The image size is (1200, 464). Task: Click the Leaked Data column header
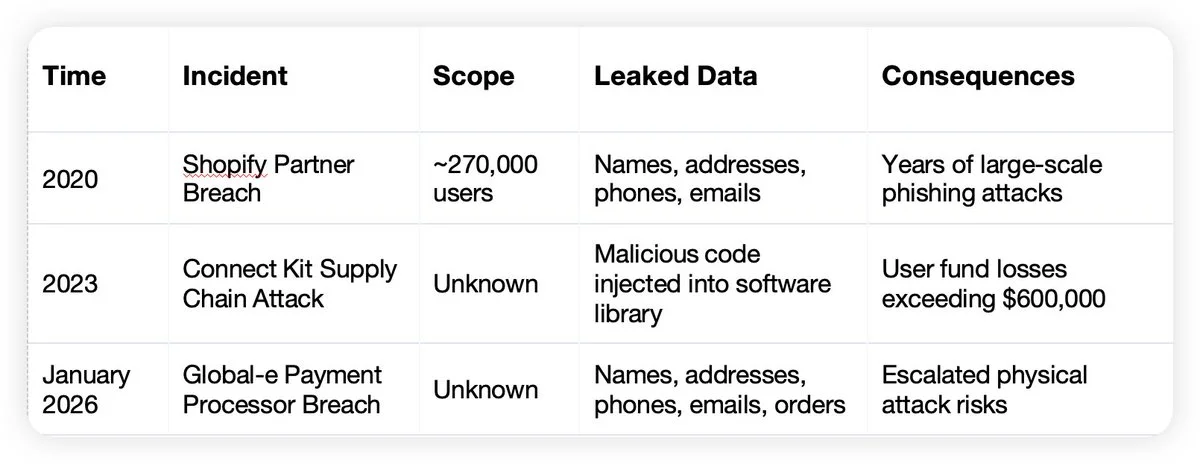click(675, 77)
